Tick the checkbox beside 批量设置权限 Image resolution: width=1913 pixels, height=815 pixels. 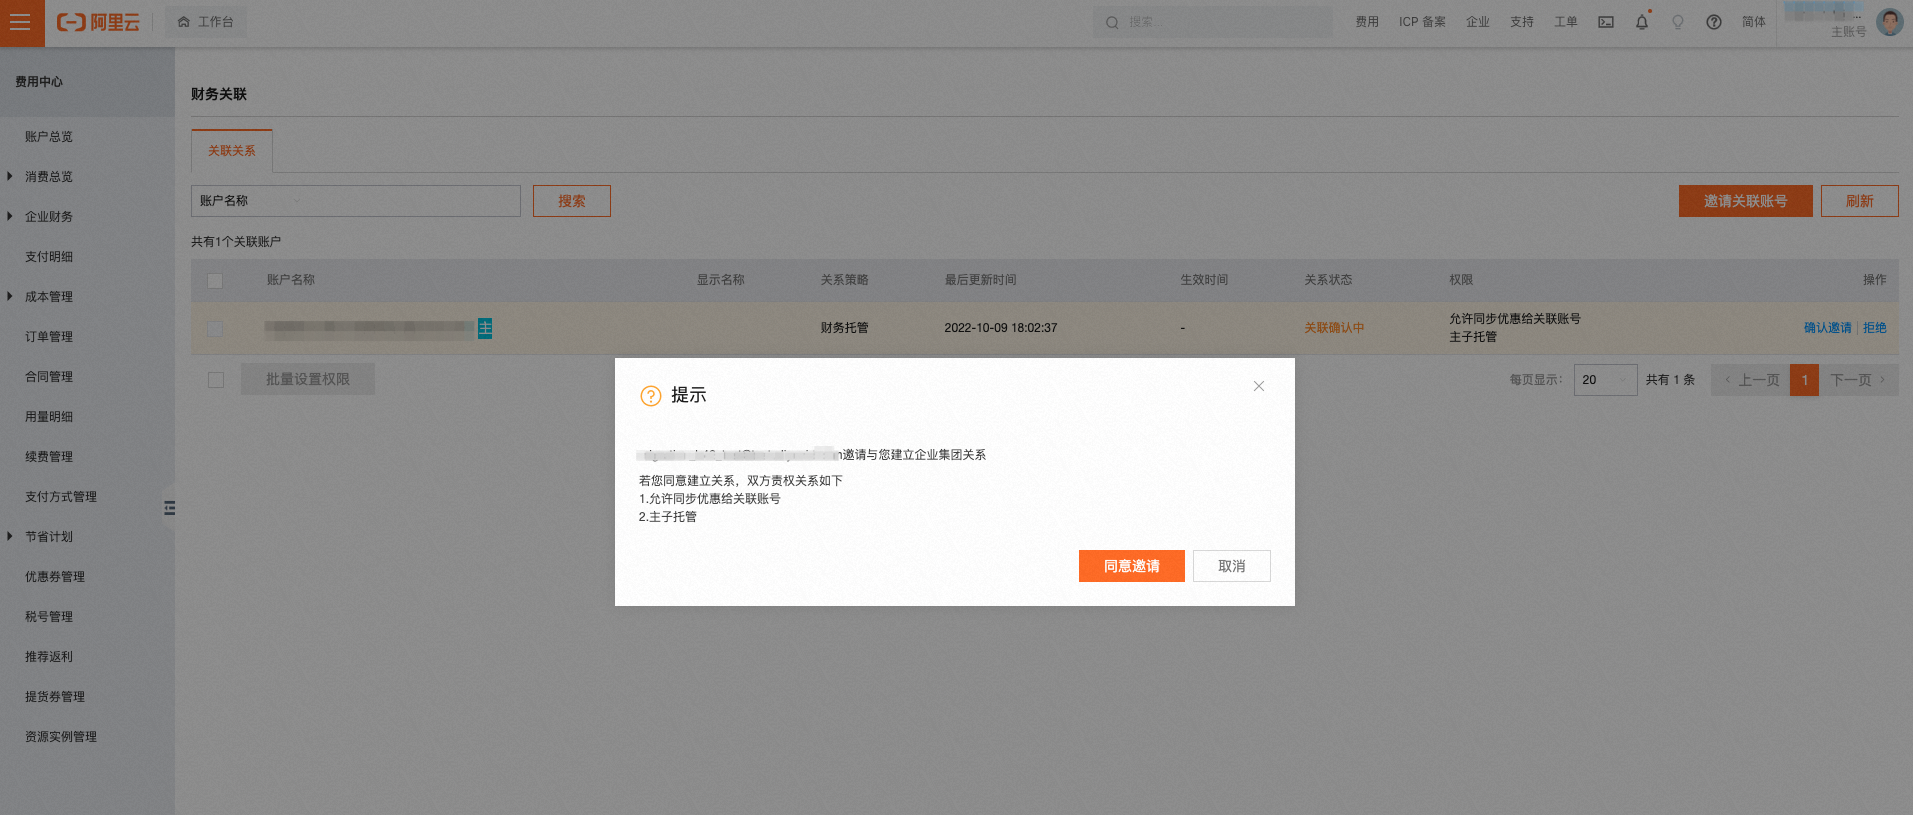pos(216,380)
